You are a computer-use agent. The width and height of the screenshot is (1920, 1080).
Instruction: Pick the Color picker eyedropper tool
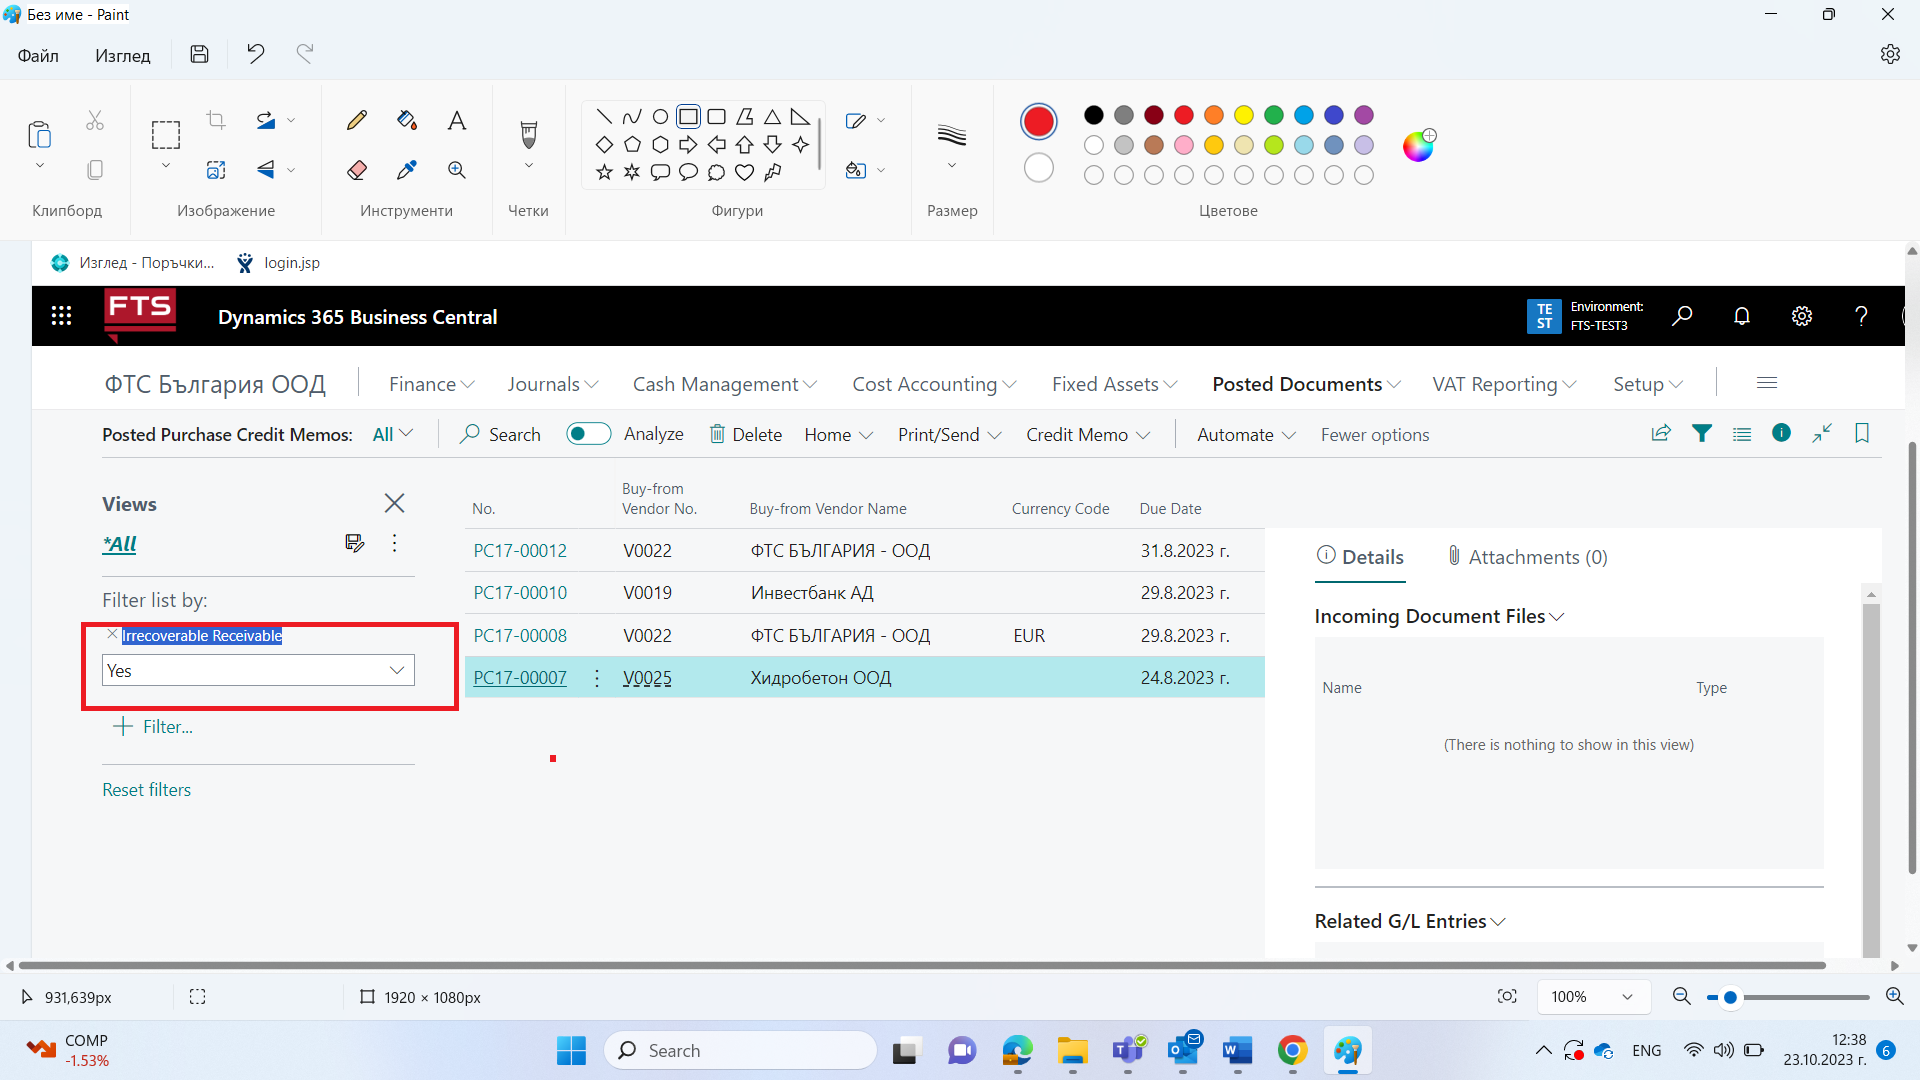(407, 170)
